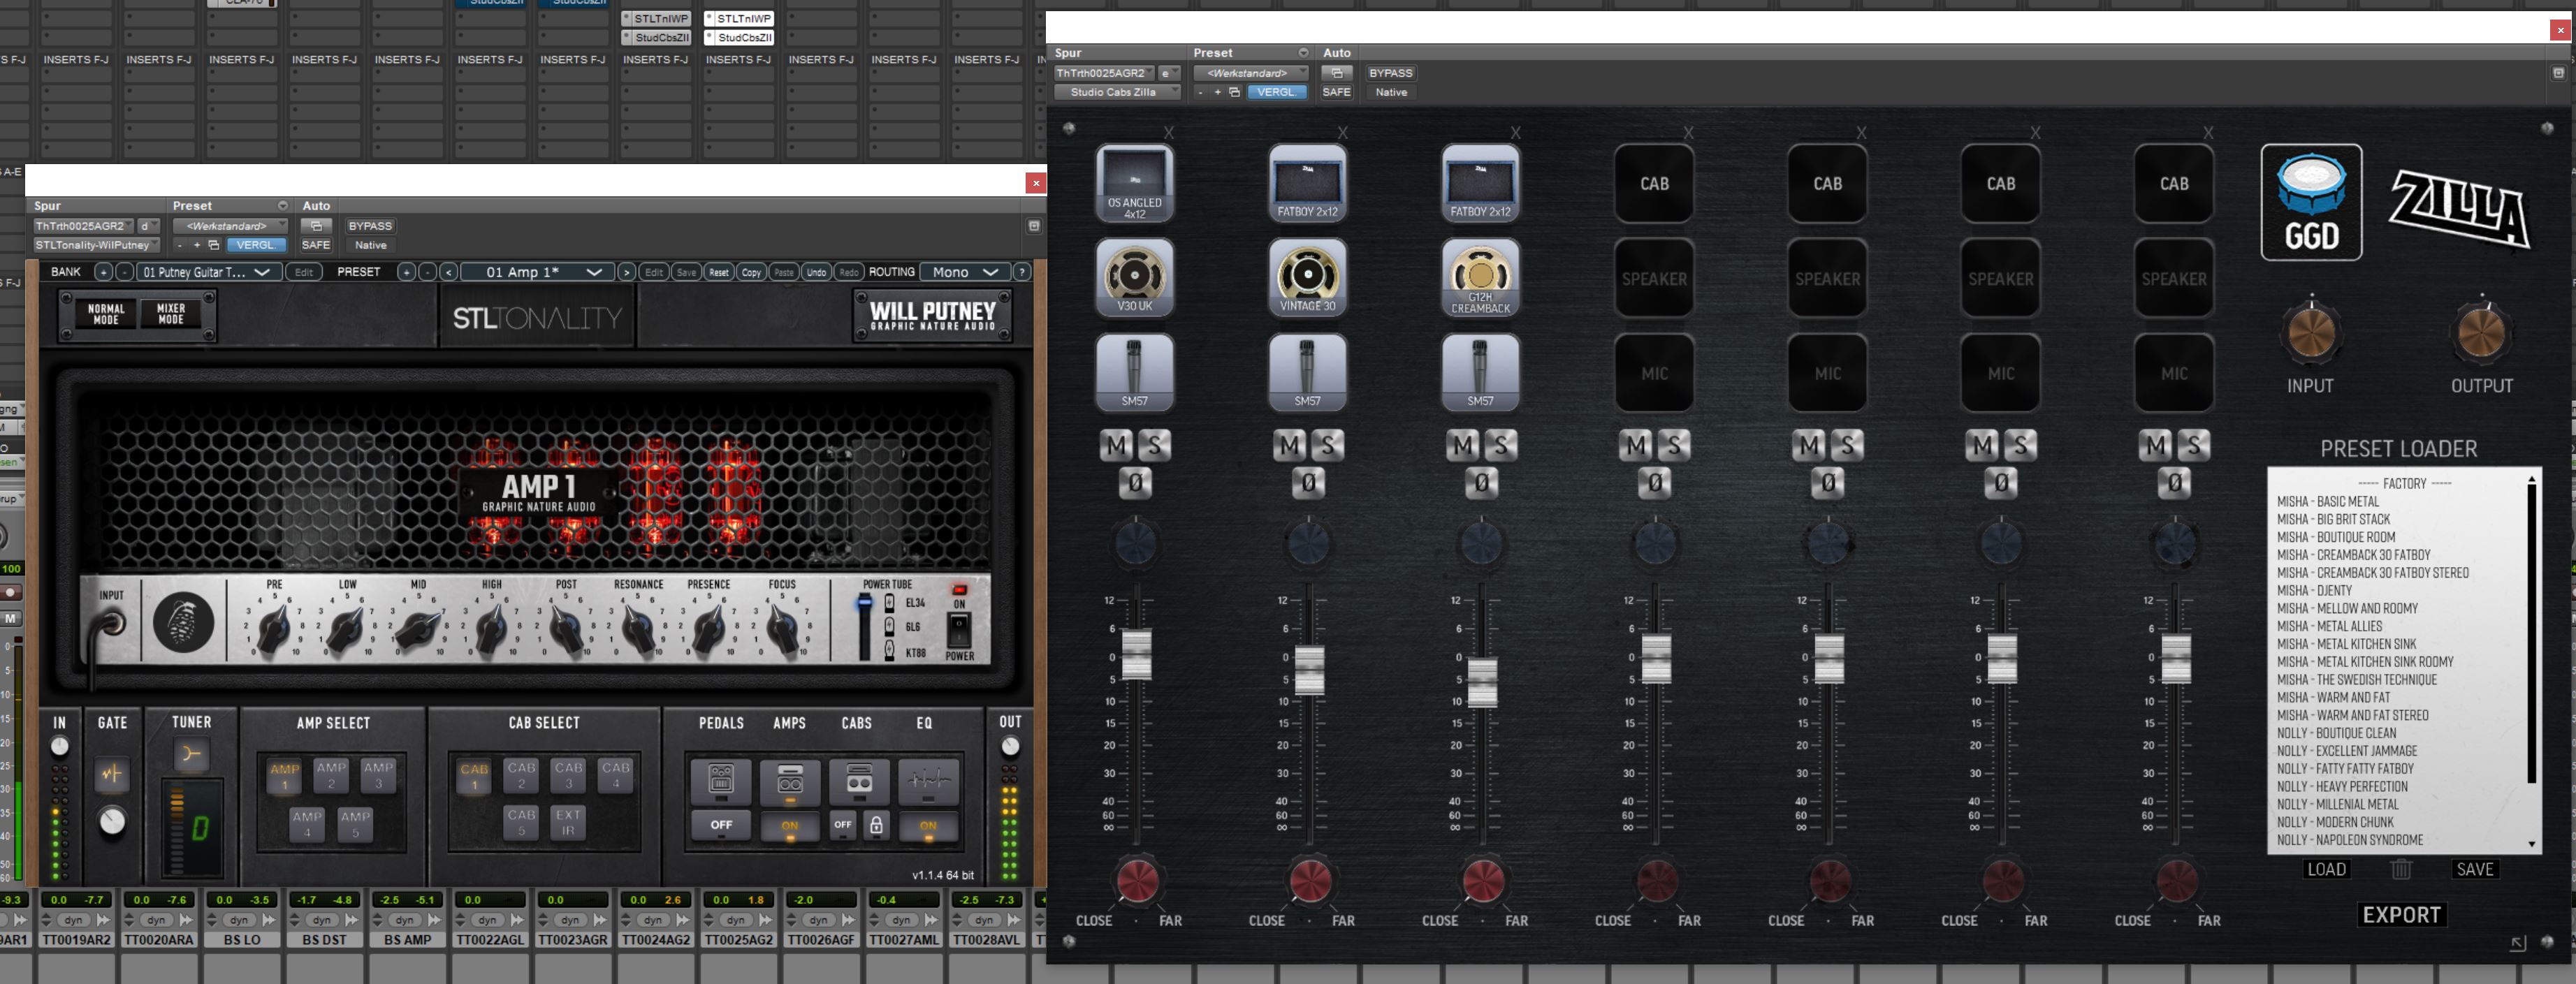This screenshot has height=984, width=2576.
Task: Open the pedals section icon
Action: coord(721,780)
